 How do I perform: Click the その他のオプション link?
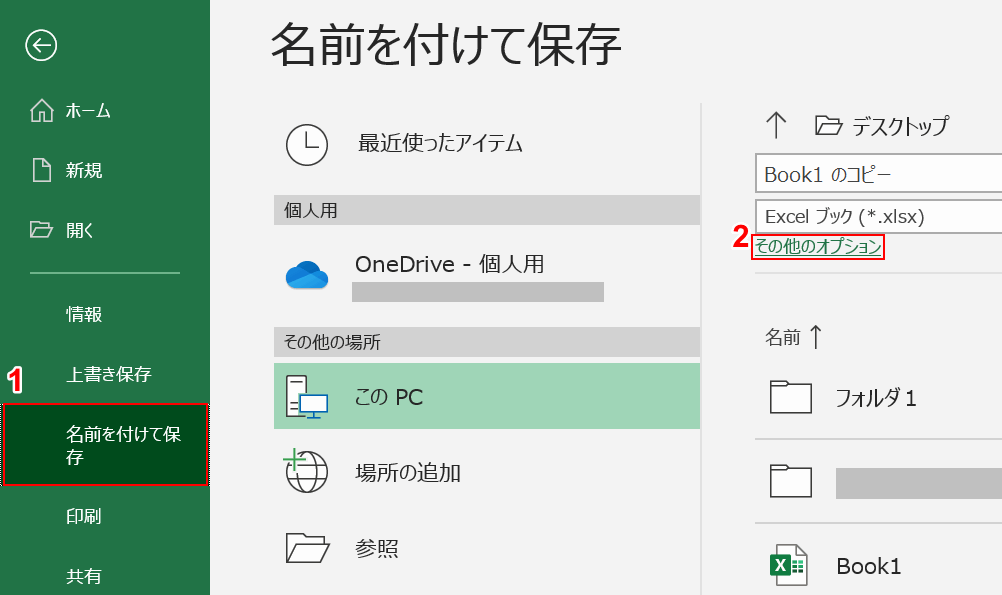(x=816, y=247)
